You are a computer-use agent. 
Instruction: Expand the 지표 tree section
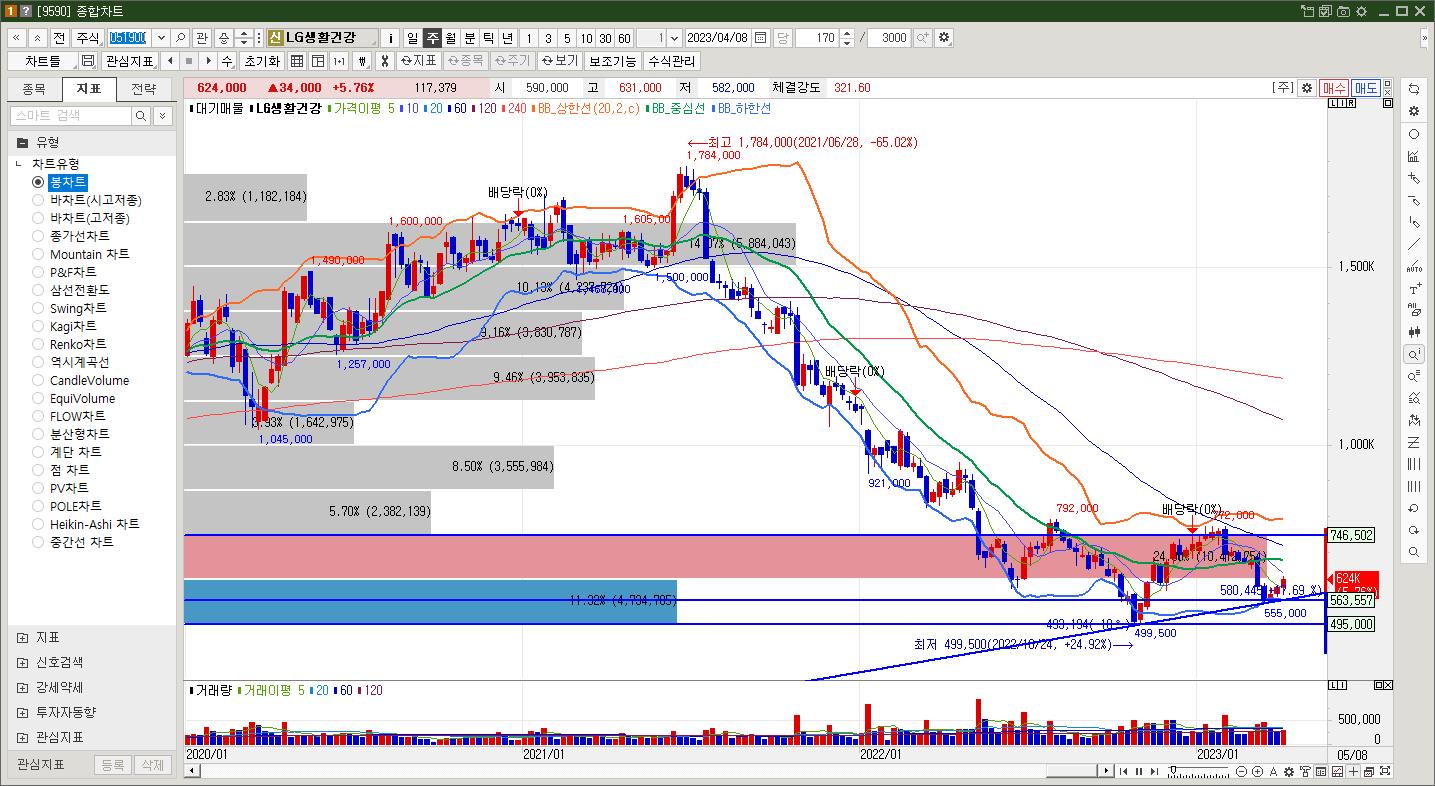(x=23, y=637)
